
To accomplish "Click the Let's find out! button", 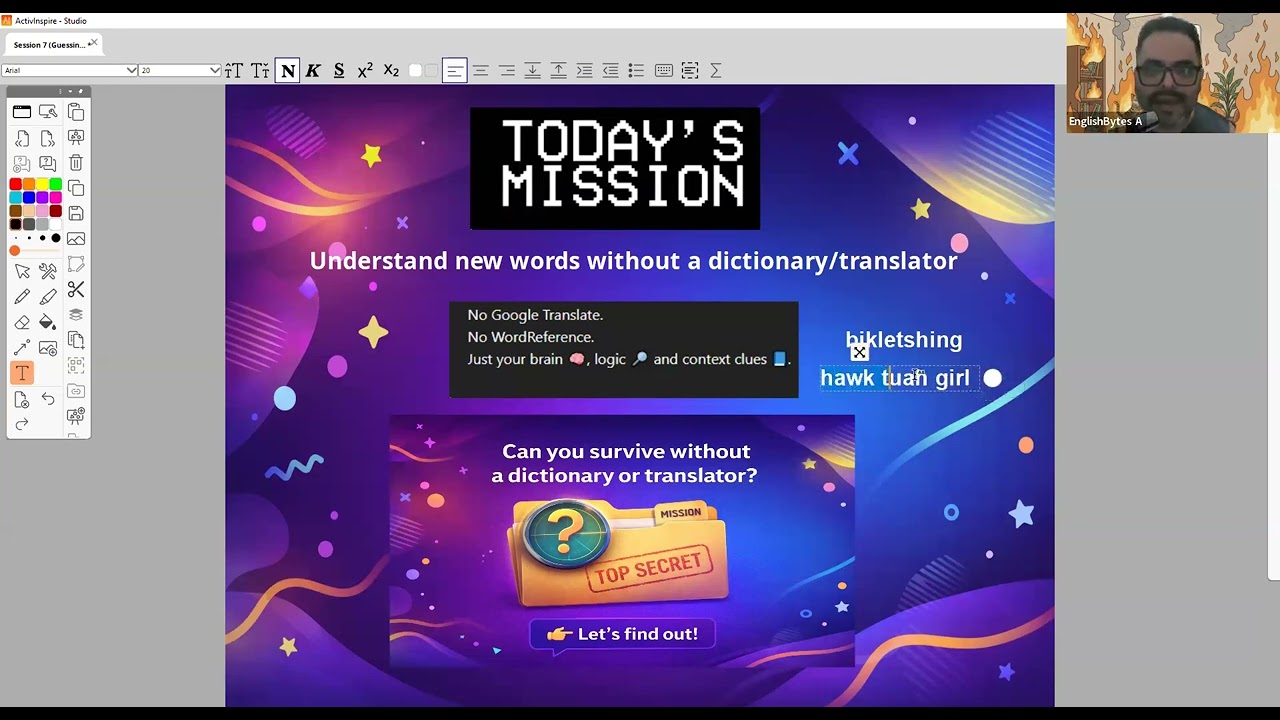I will coord(622,634).
